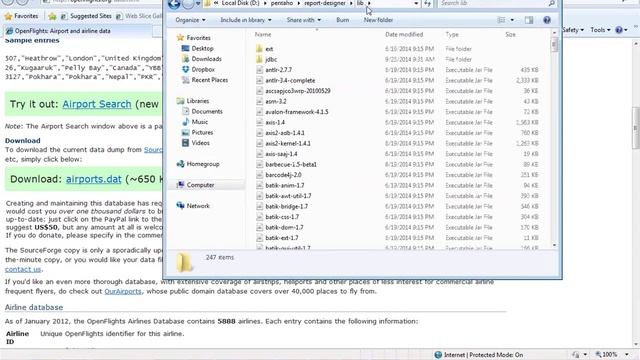Select axis-1.4 jar file
Screen dimensions: 640x360
(x=275, y=122)
